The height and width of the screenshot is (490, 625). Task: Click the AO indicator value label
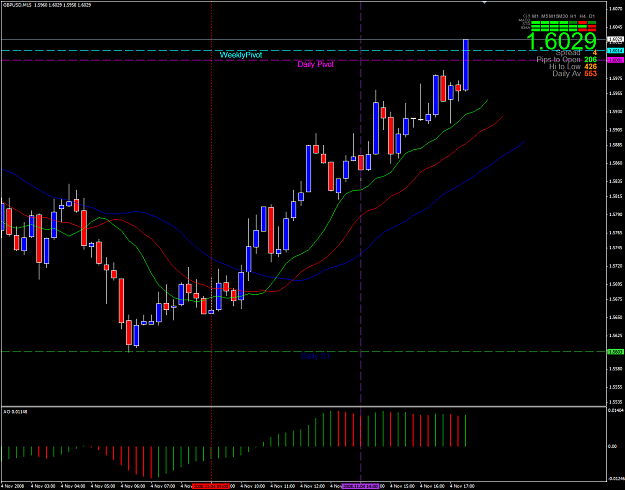click(15, 411)
